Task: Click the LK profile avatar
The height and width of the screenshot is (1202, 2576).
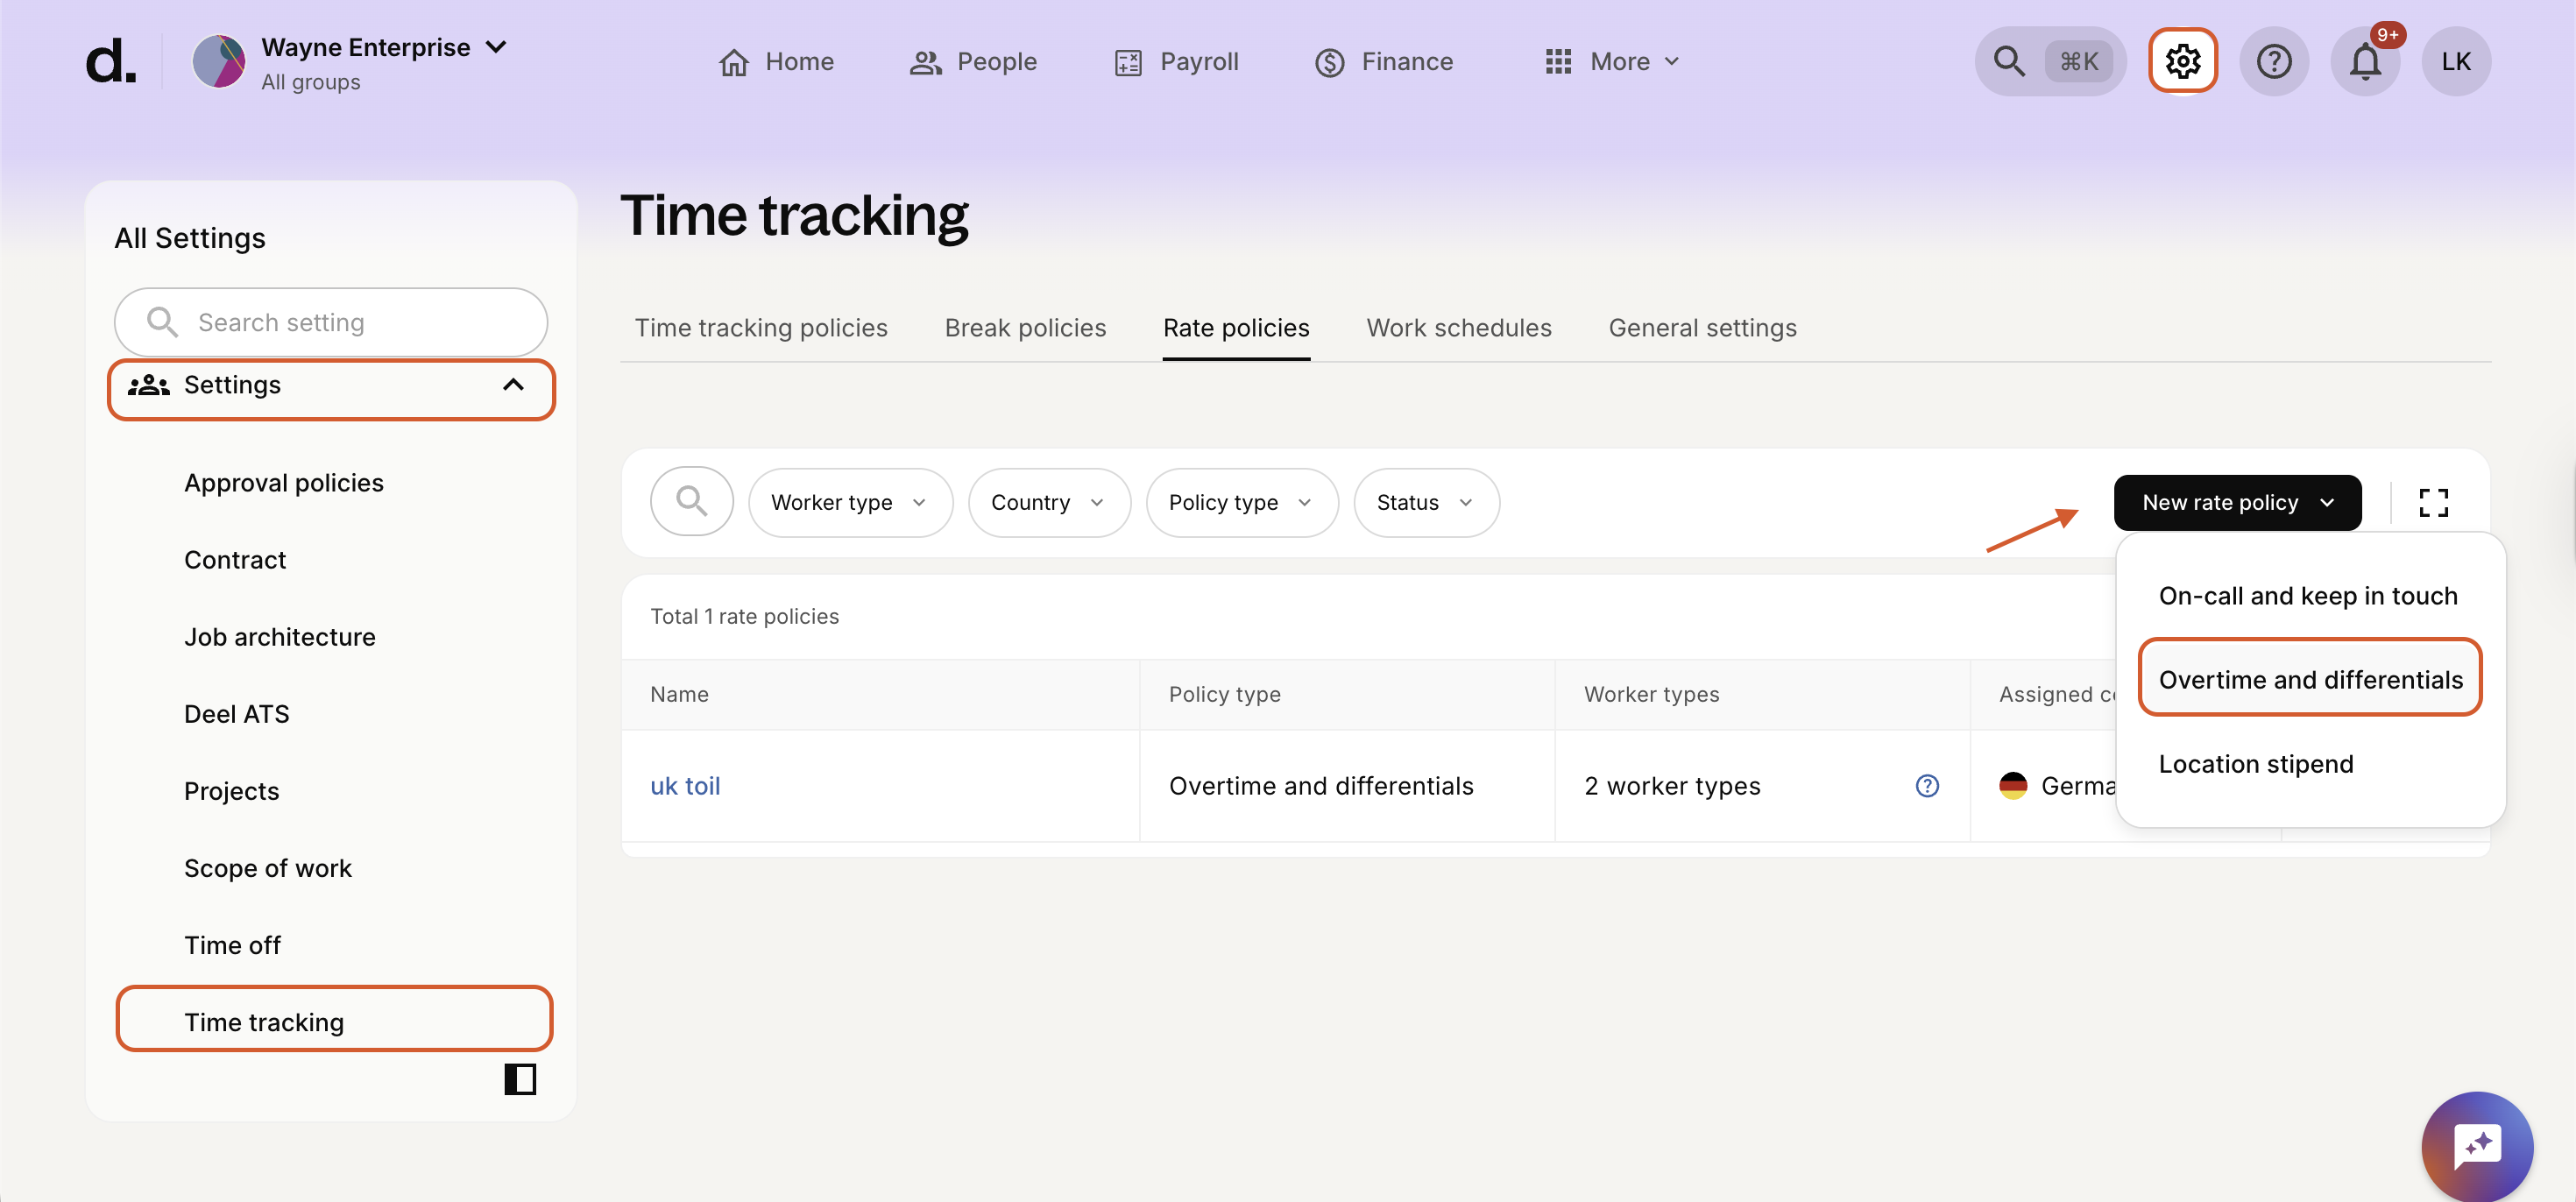Action: (2457, 61)
